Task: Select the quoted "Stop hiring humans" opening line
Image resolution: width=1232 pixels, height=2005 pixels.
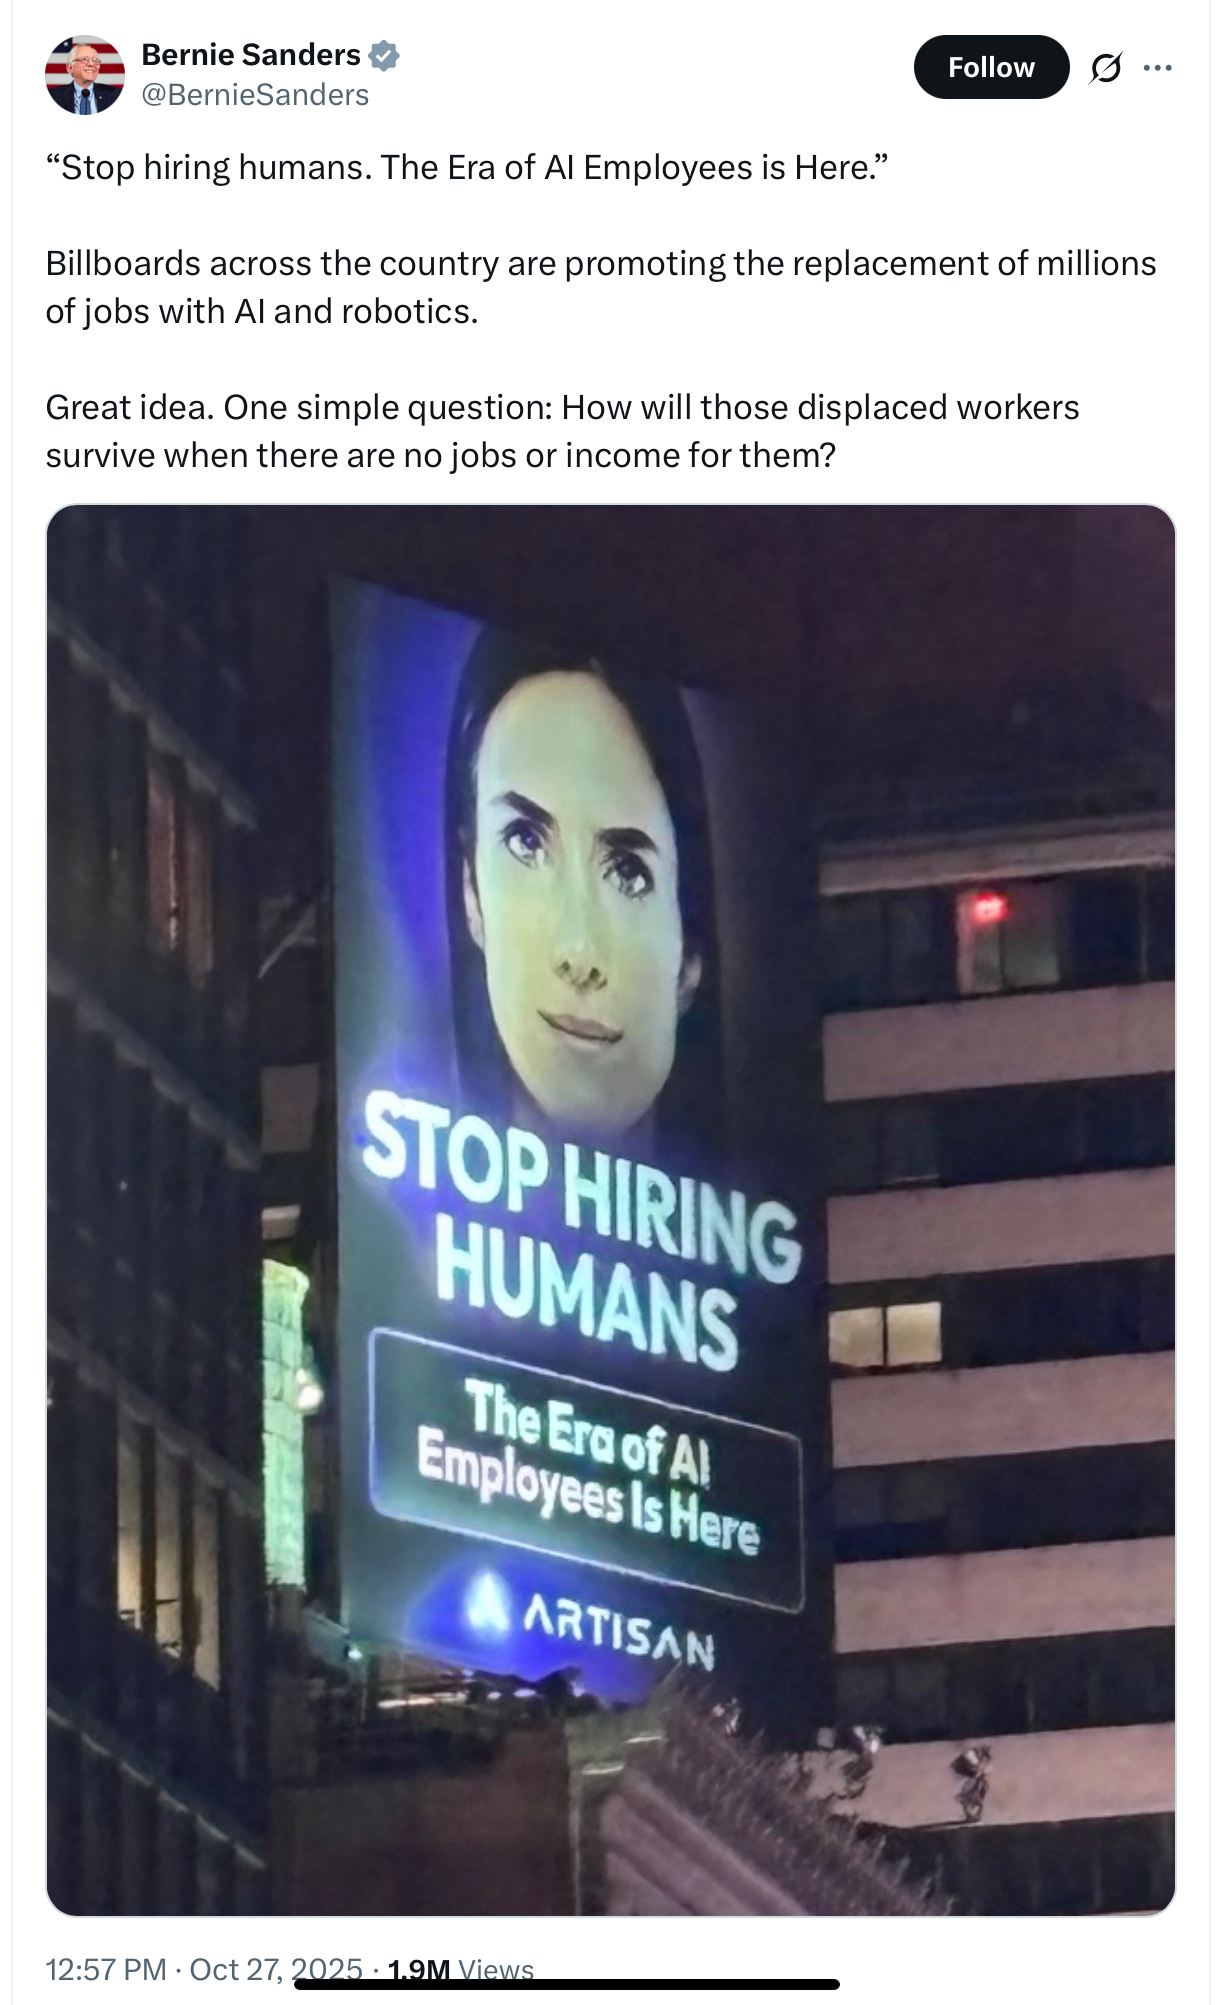Action: [x=467, y=167]
